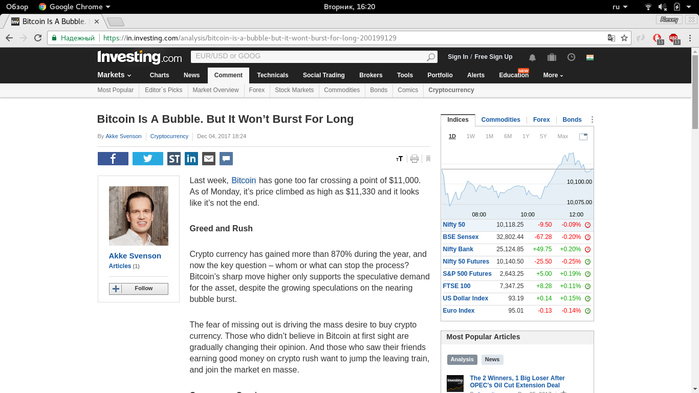Select the 6M chart range
The image size is (699, 393).
coord(508,136)
